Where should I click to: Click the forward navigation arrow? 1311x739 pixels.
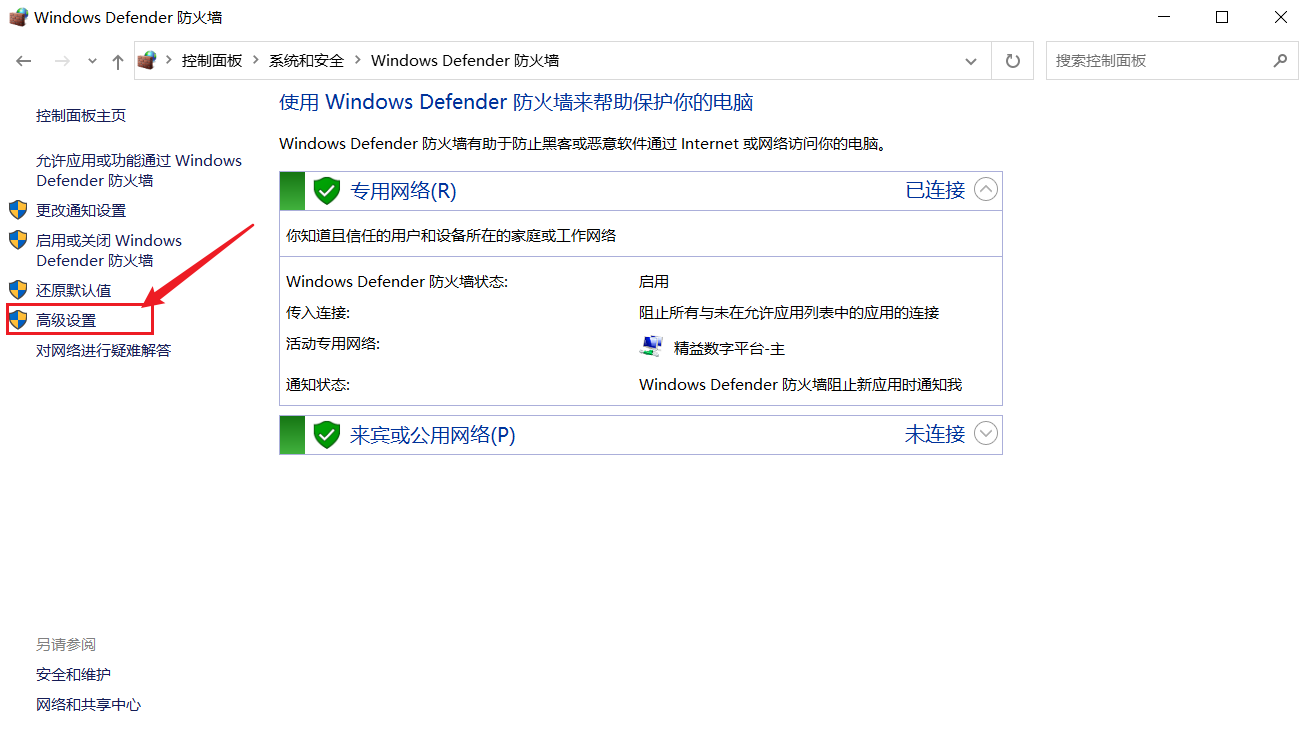click(62, 61)
